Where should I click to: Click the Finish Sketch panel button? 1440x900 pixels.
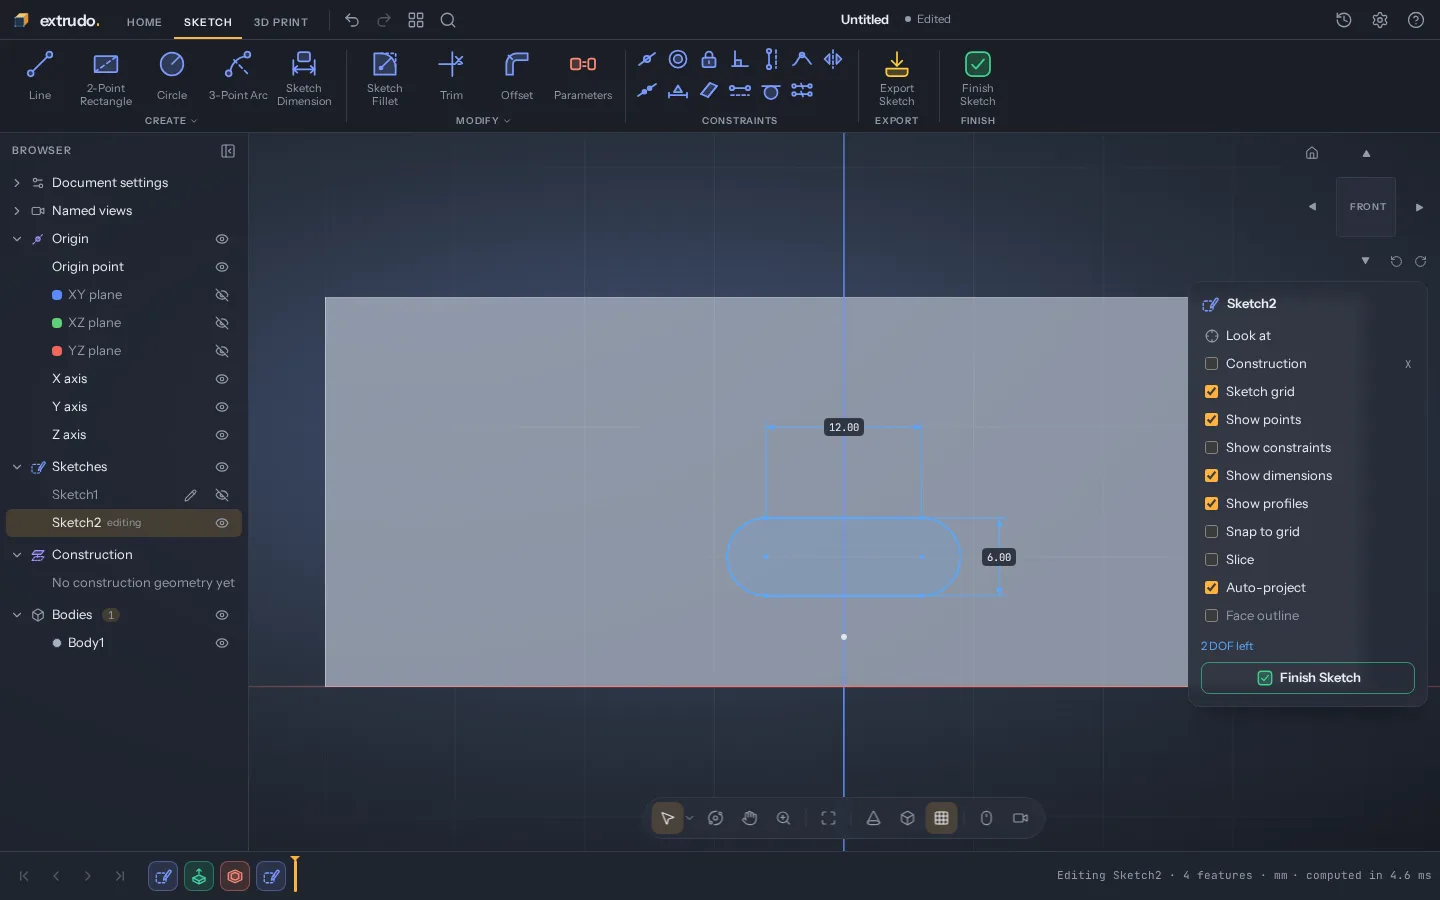(1308, 678)
